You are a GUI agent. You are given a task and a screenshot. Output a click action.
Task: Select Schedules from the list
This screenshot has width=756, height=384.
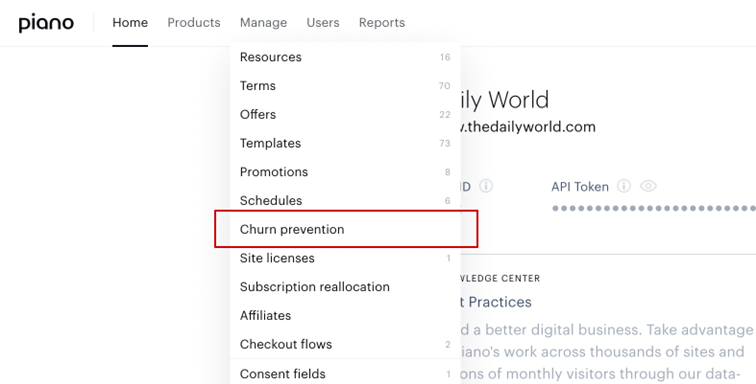(345, 200)
